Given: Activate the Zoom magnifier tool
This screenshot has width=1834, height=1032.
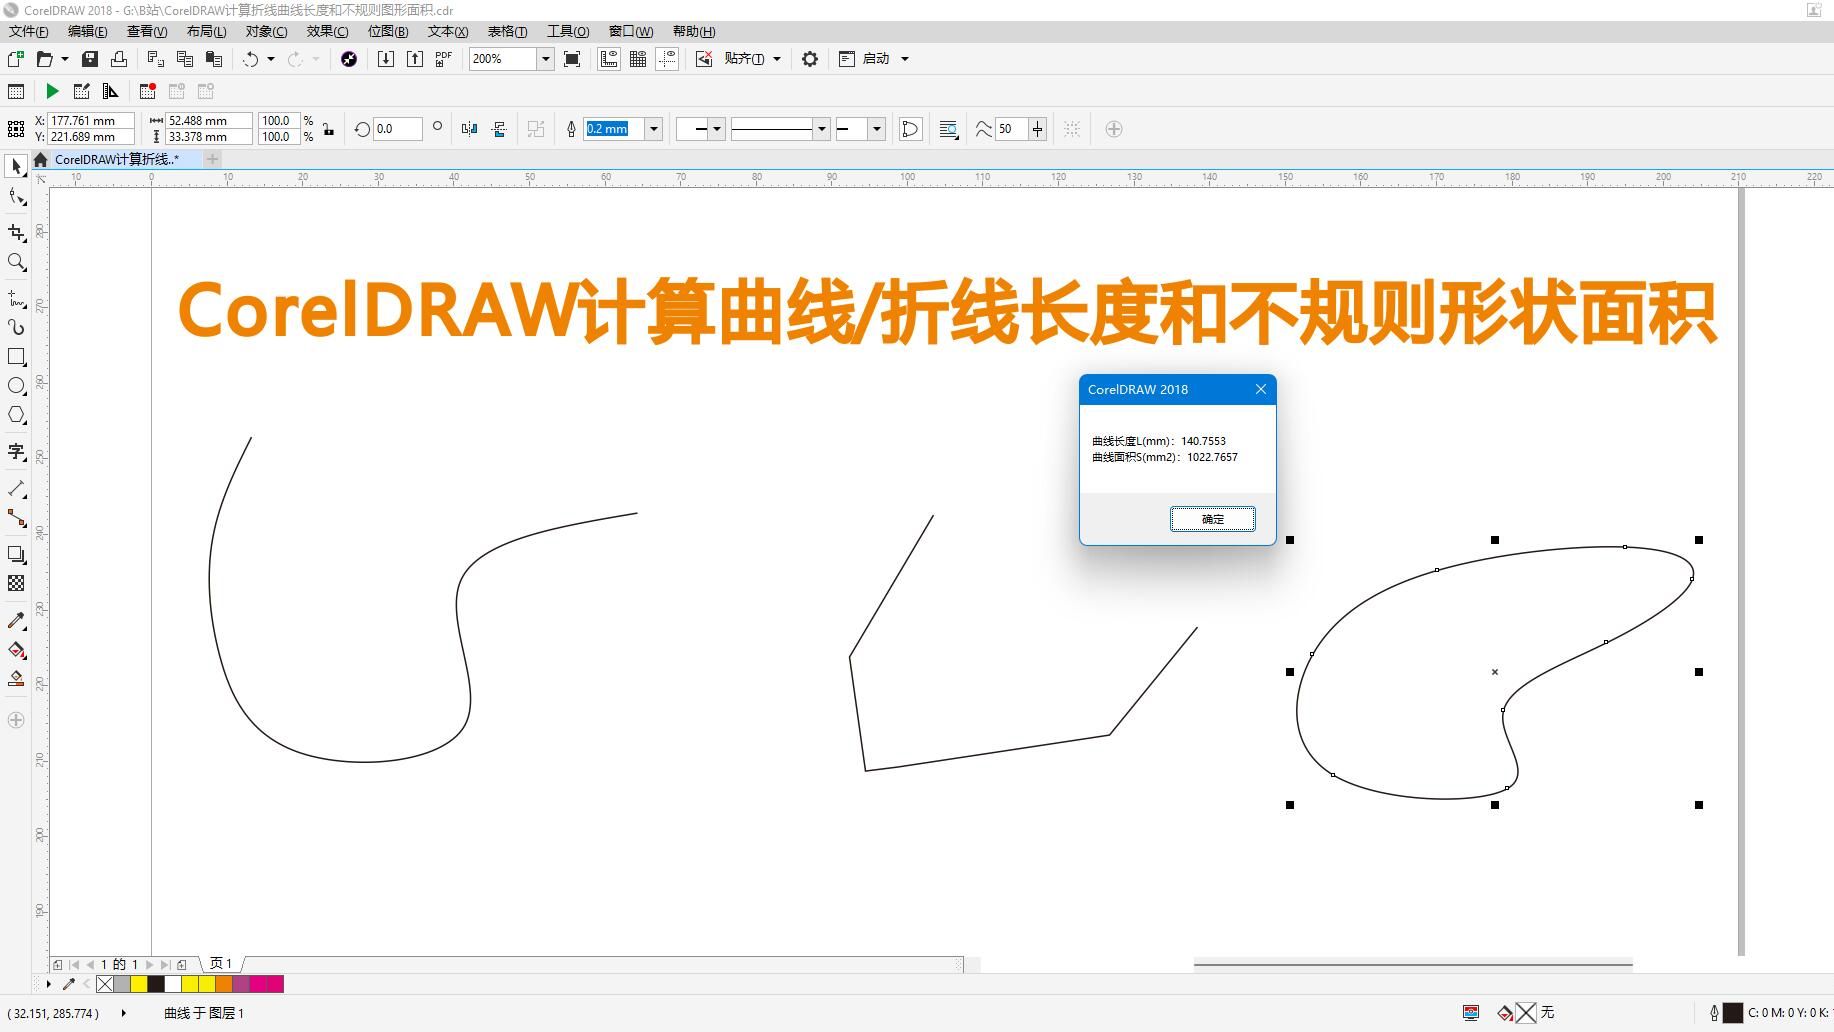Looking at the screenshot, I should tap(16, 262).
